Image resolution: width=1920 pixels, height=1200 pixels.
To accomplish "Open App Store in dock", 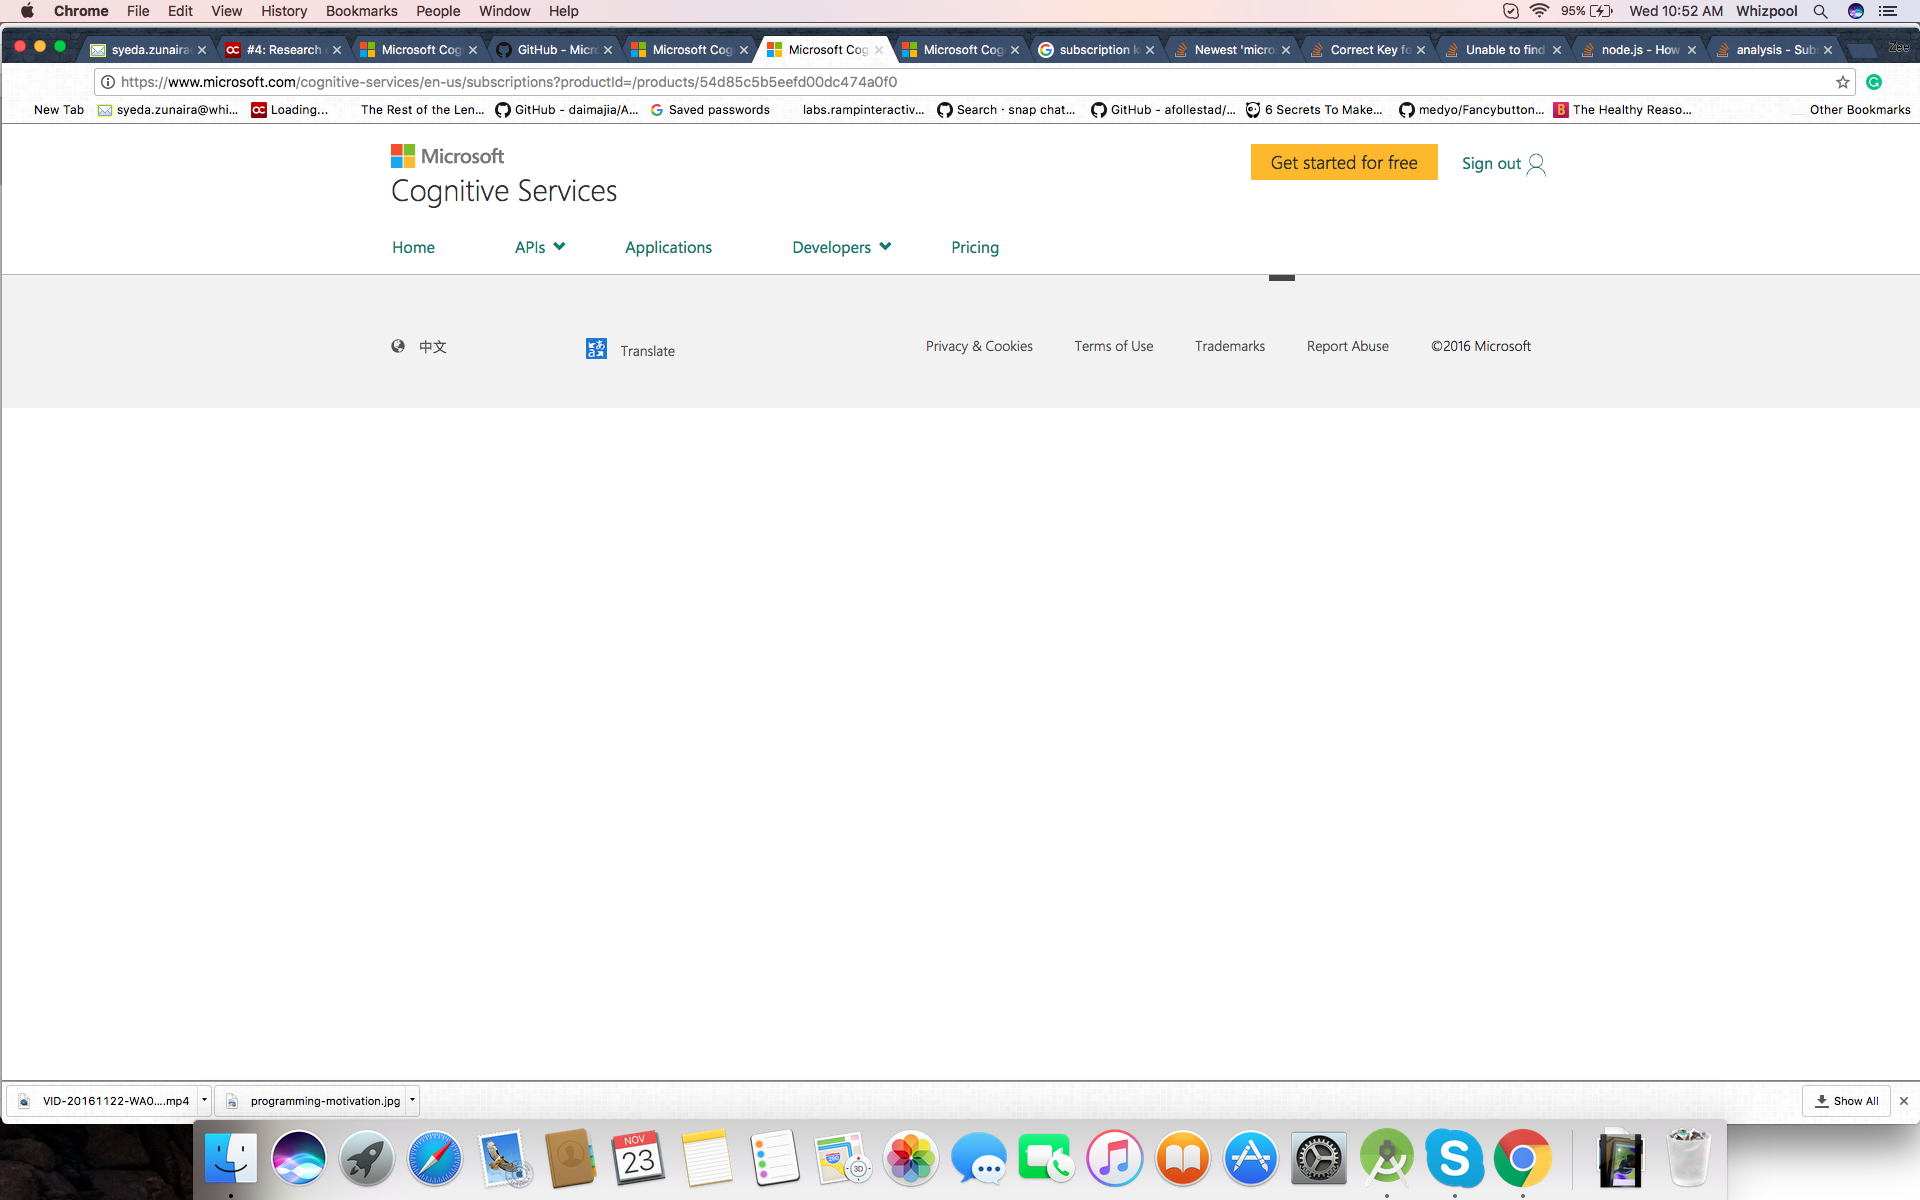I will click(1251, 1159).
